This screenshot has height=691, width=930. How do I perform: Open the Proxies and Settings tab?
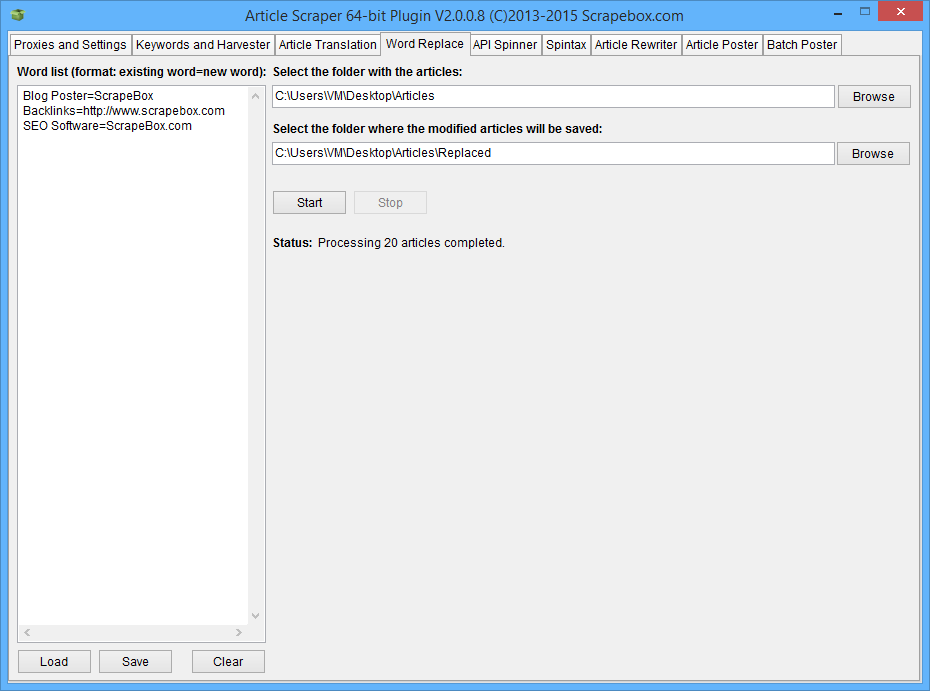tap(70, 45)
